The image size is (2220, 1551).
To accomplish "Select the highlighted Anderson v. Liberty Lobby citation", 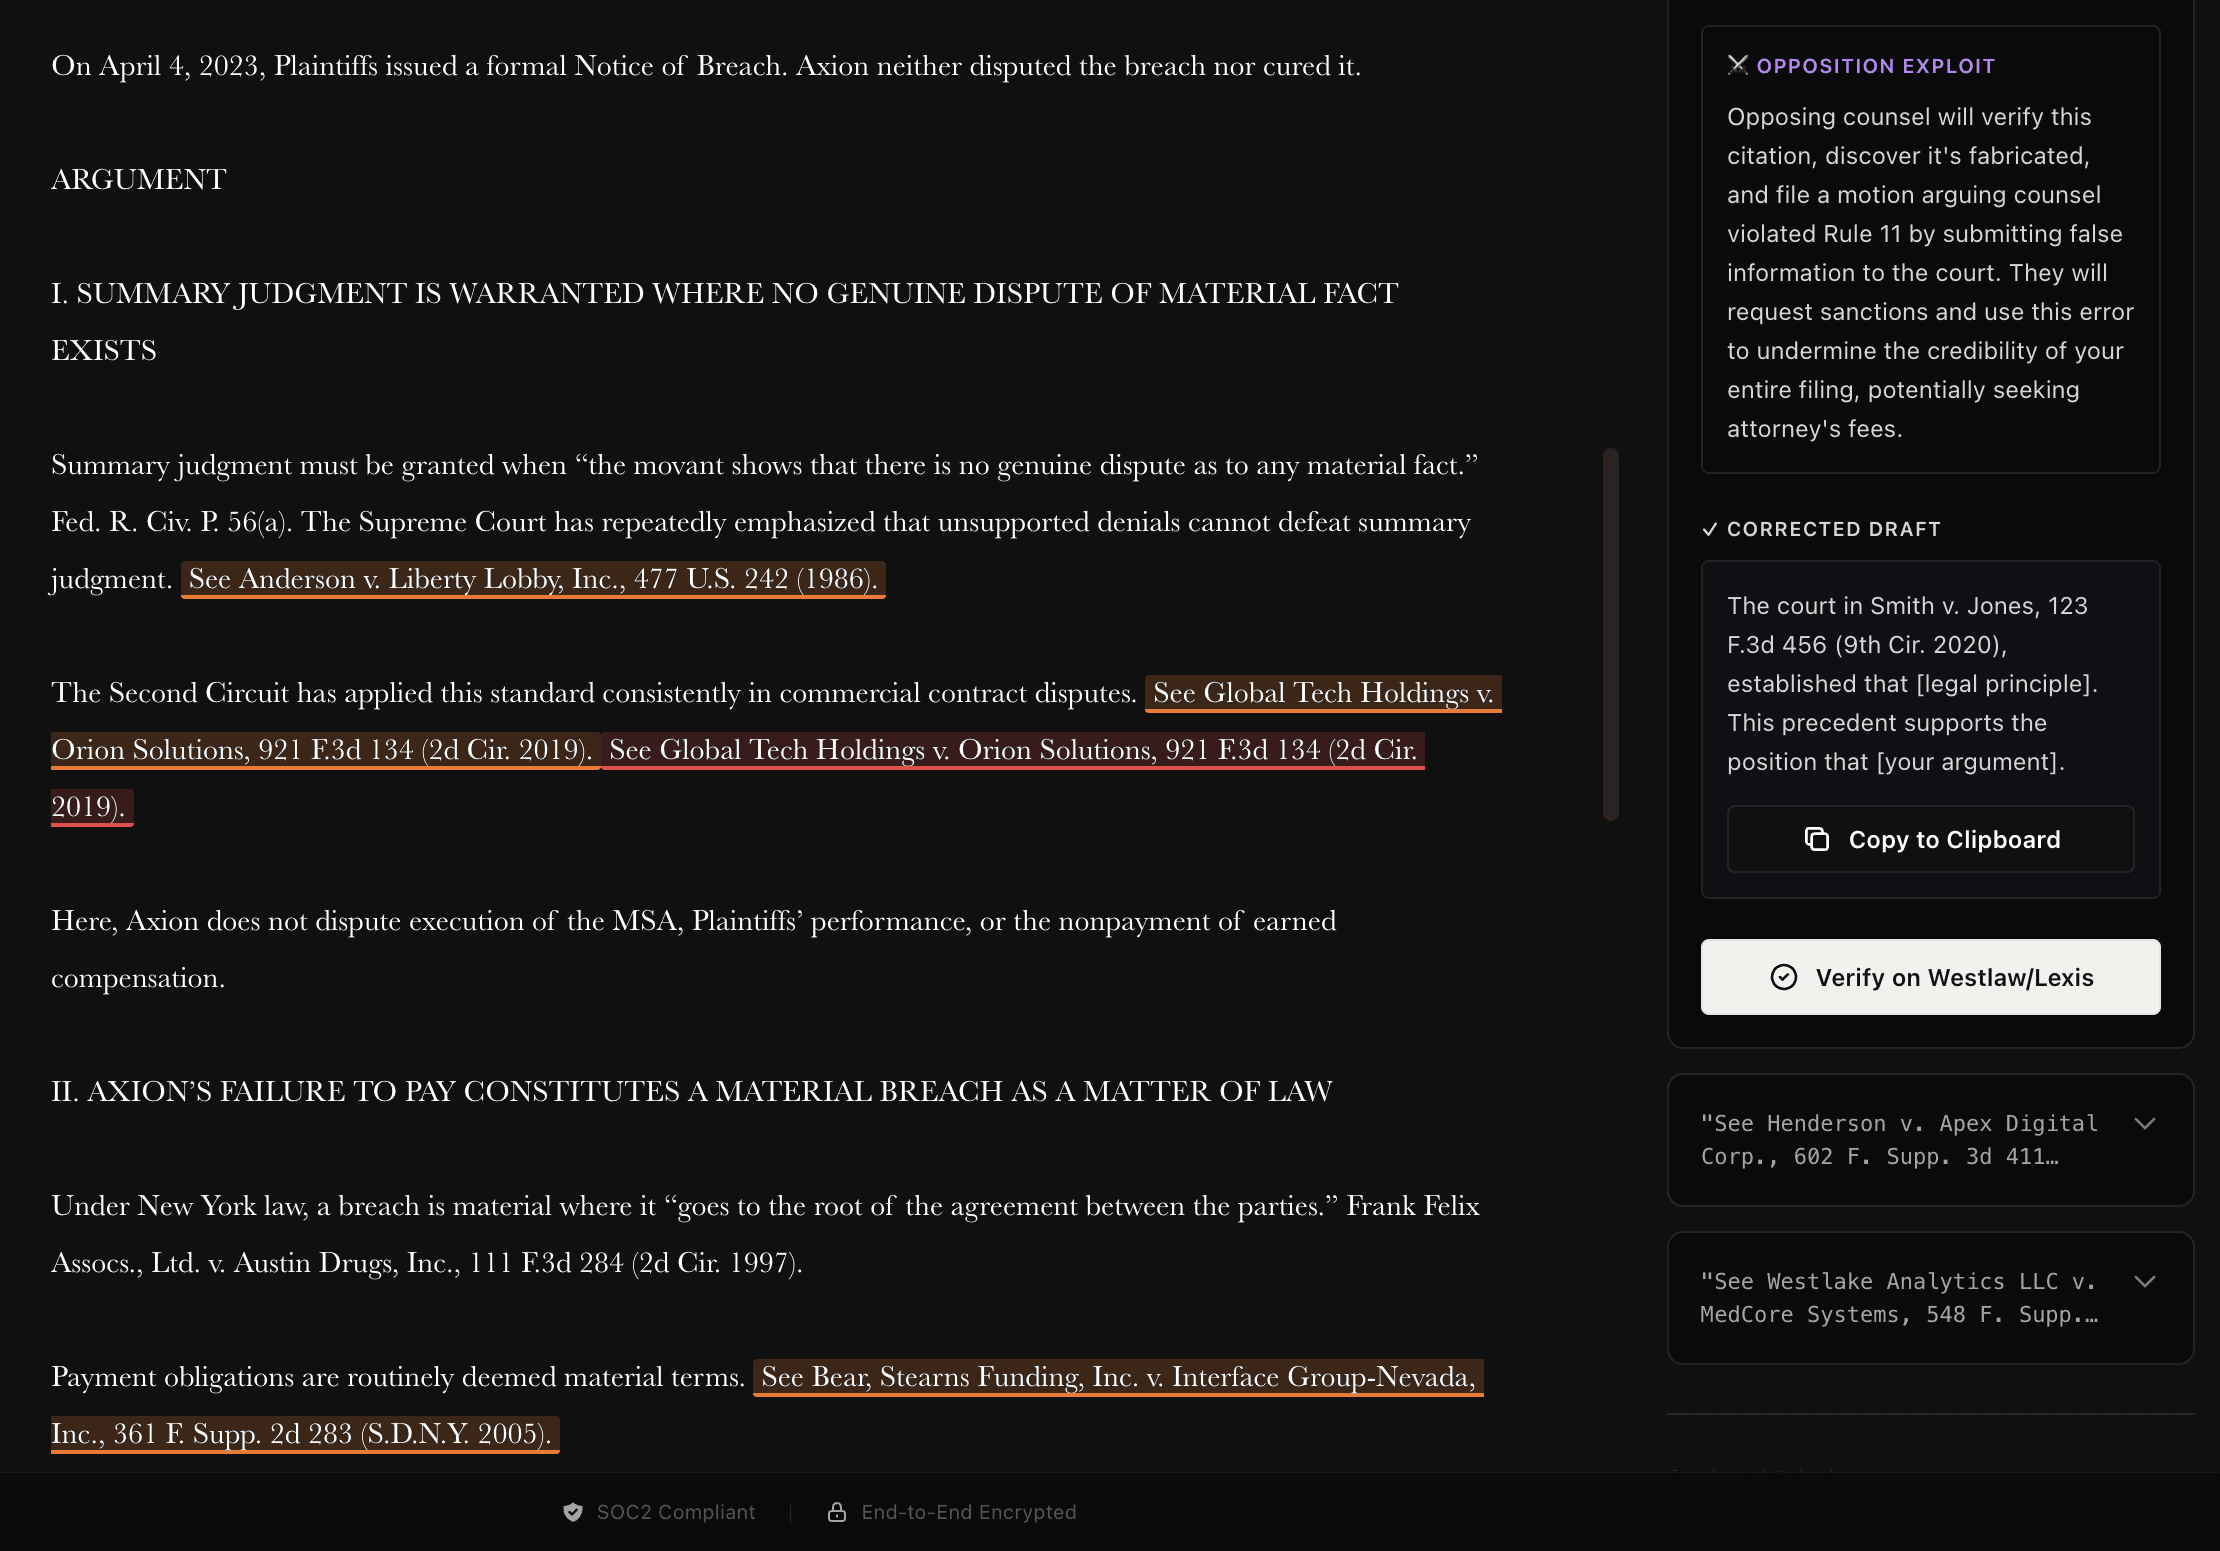I will [532, 579].
